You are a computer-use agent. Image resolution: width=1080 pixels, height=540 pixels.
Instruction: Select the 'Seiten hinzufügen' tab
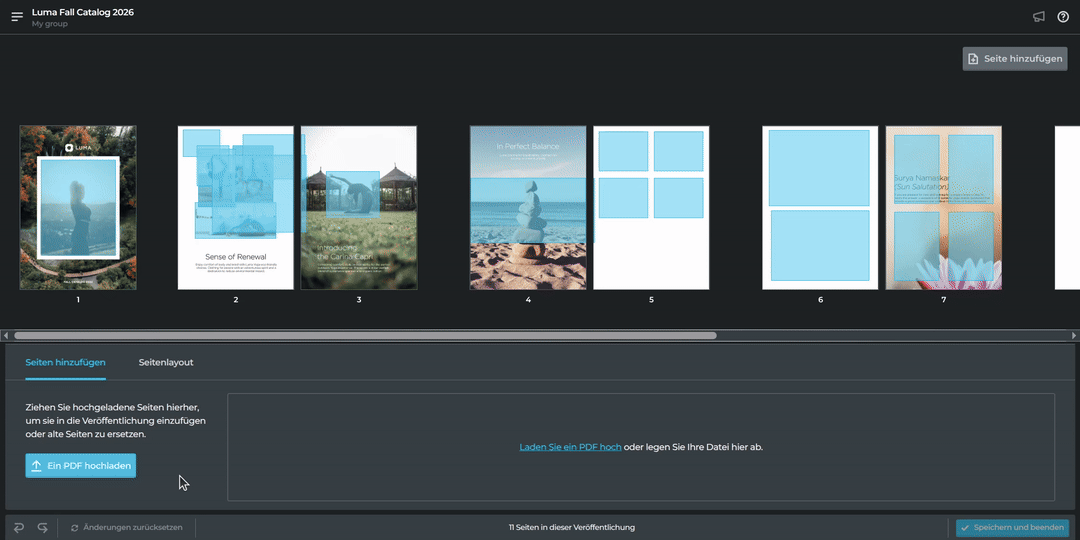click(65, 362)
